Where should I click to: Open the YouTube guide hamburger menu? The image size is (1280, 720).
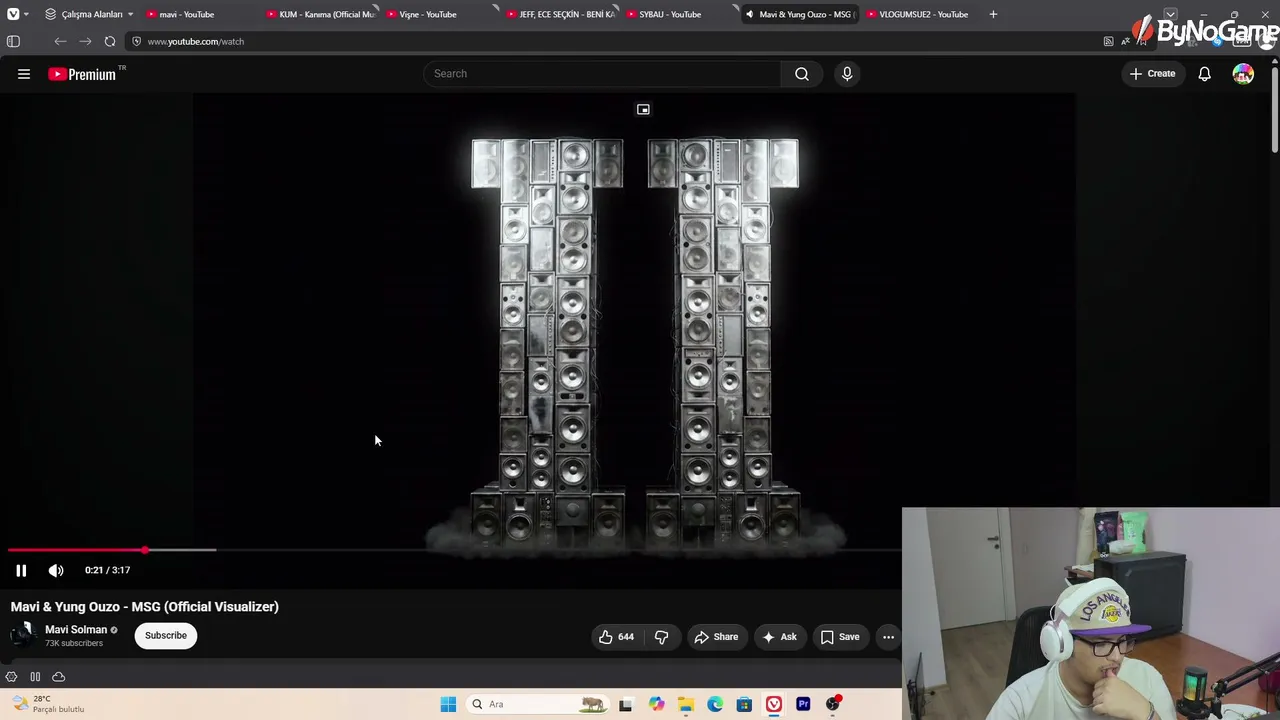24,74
